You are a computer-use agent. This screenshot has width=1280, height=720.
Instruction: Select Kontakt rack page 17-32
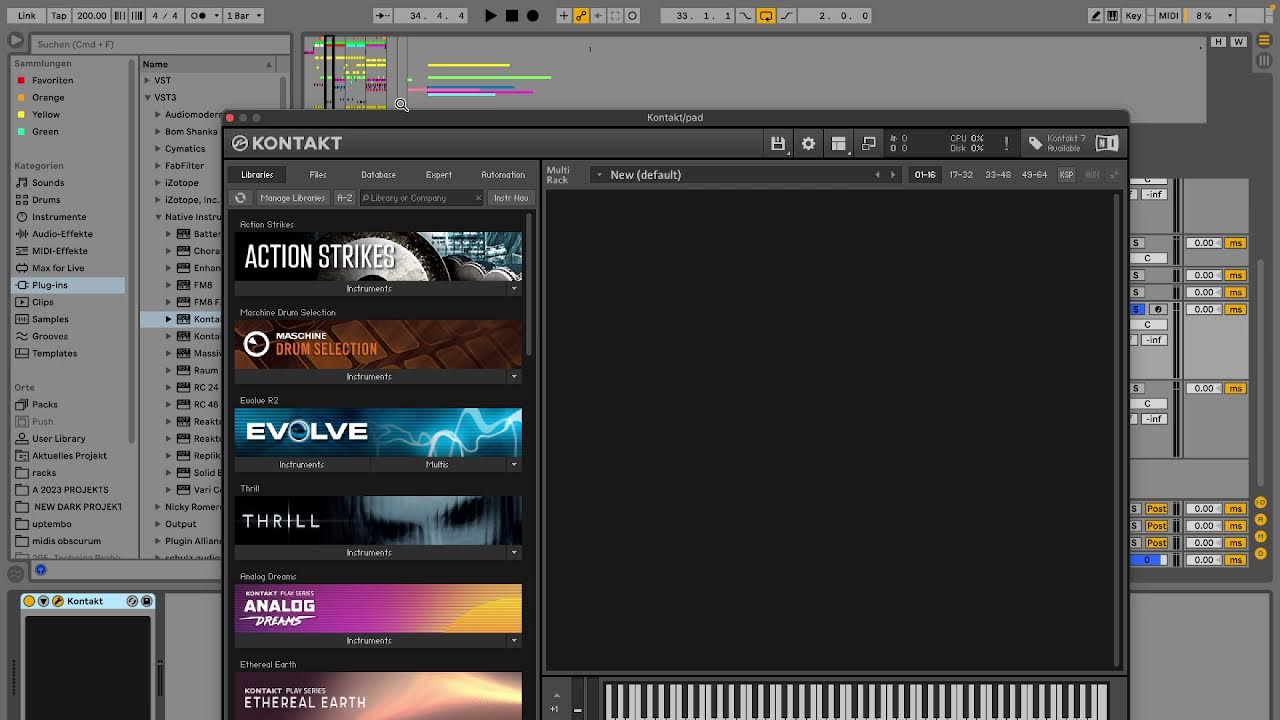point(961,175)
